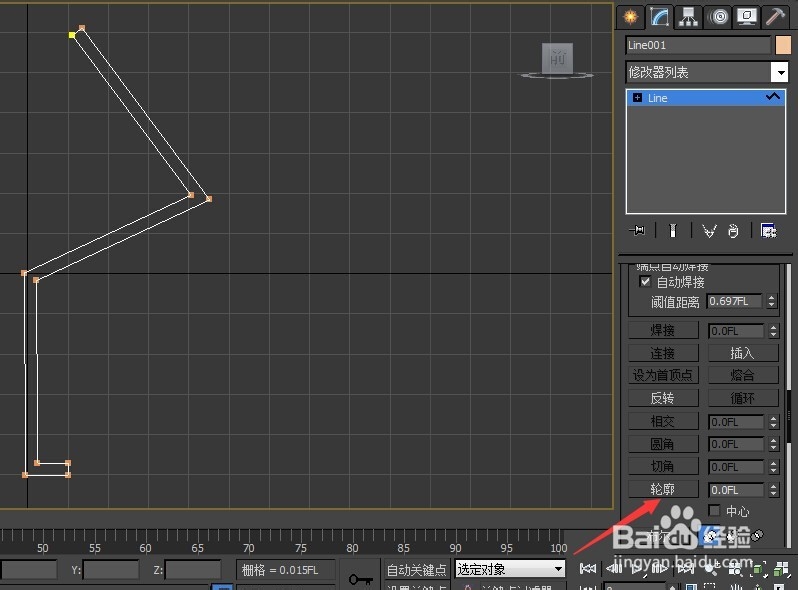Image resolution: width=798 pixels, height=590 pixels.
Task: Adjust the 圆角 spinner arrows
Action: 774,444
